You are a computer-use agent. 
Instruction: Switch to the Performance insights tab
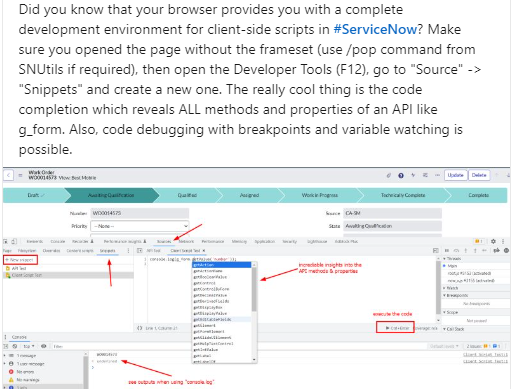(x=124, y=241)
